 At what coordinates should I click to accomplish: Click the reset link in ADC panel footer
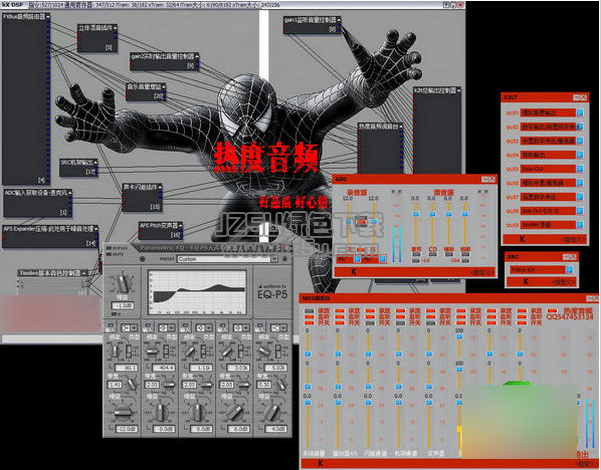tap(483, 272)
